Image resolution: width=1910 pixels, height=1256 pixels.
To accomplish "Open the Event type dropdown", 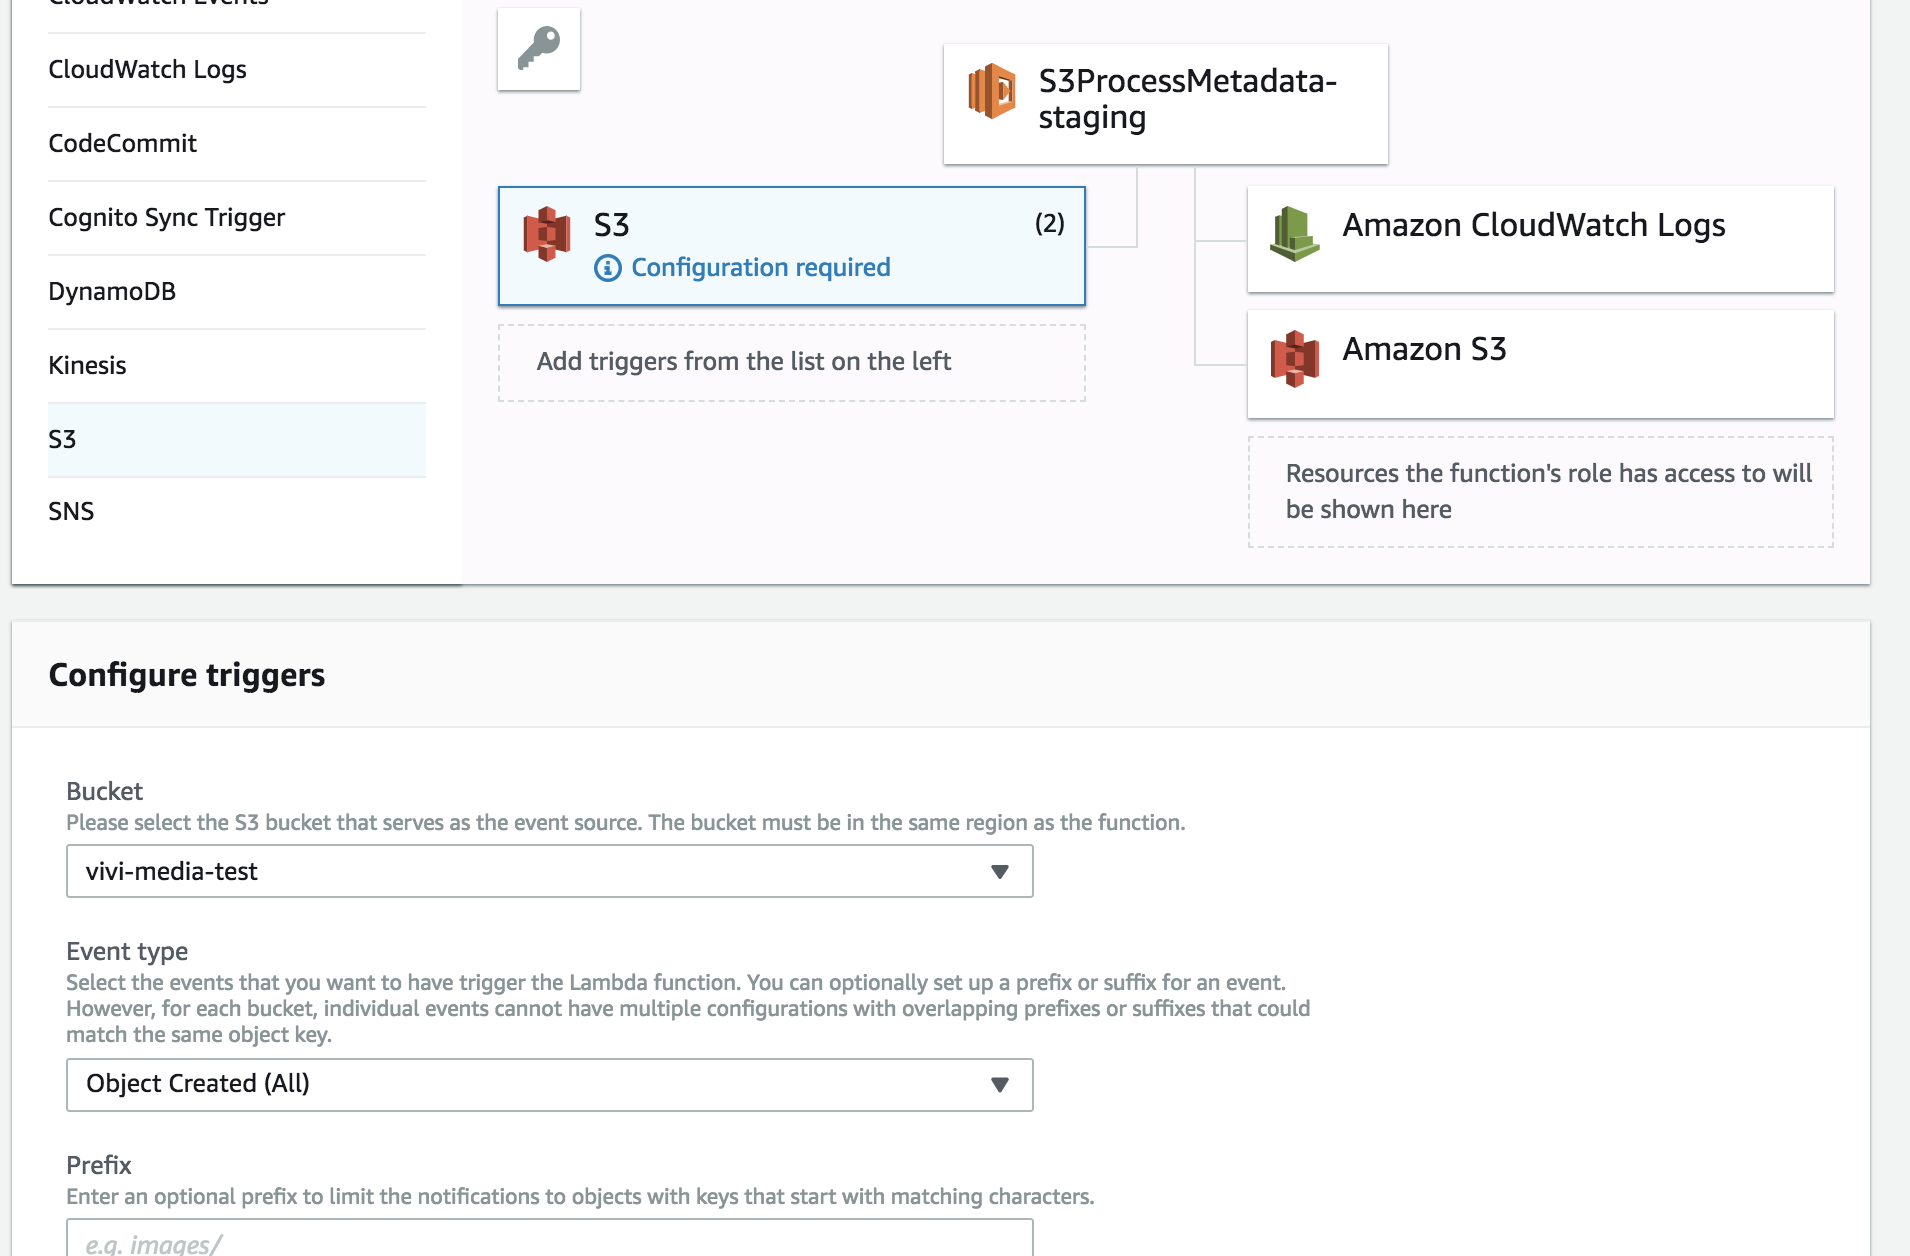I will coord(549,1085).
